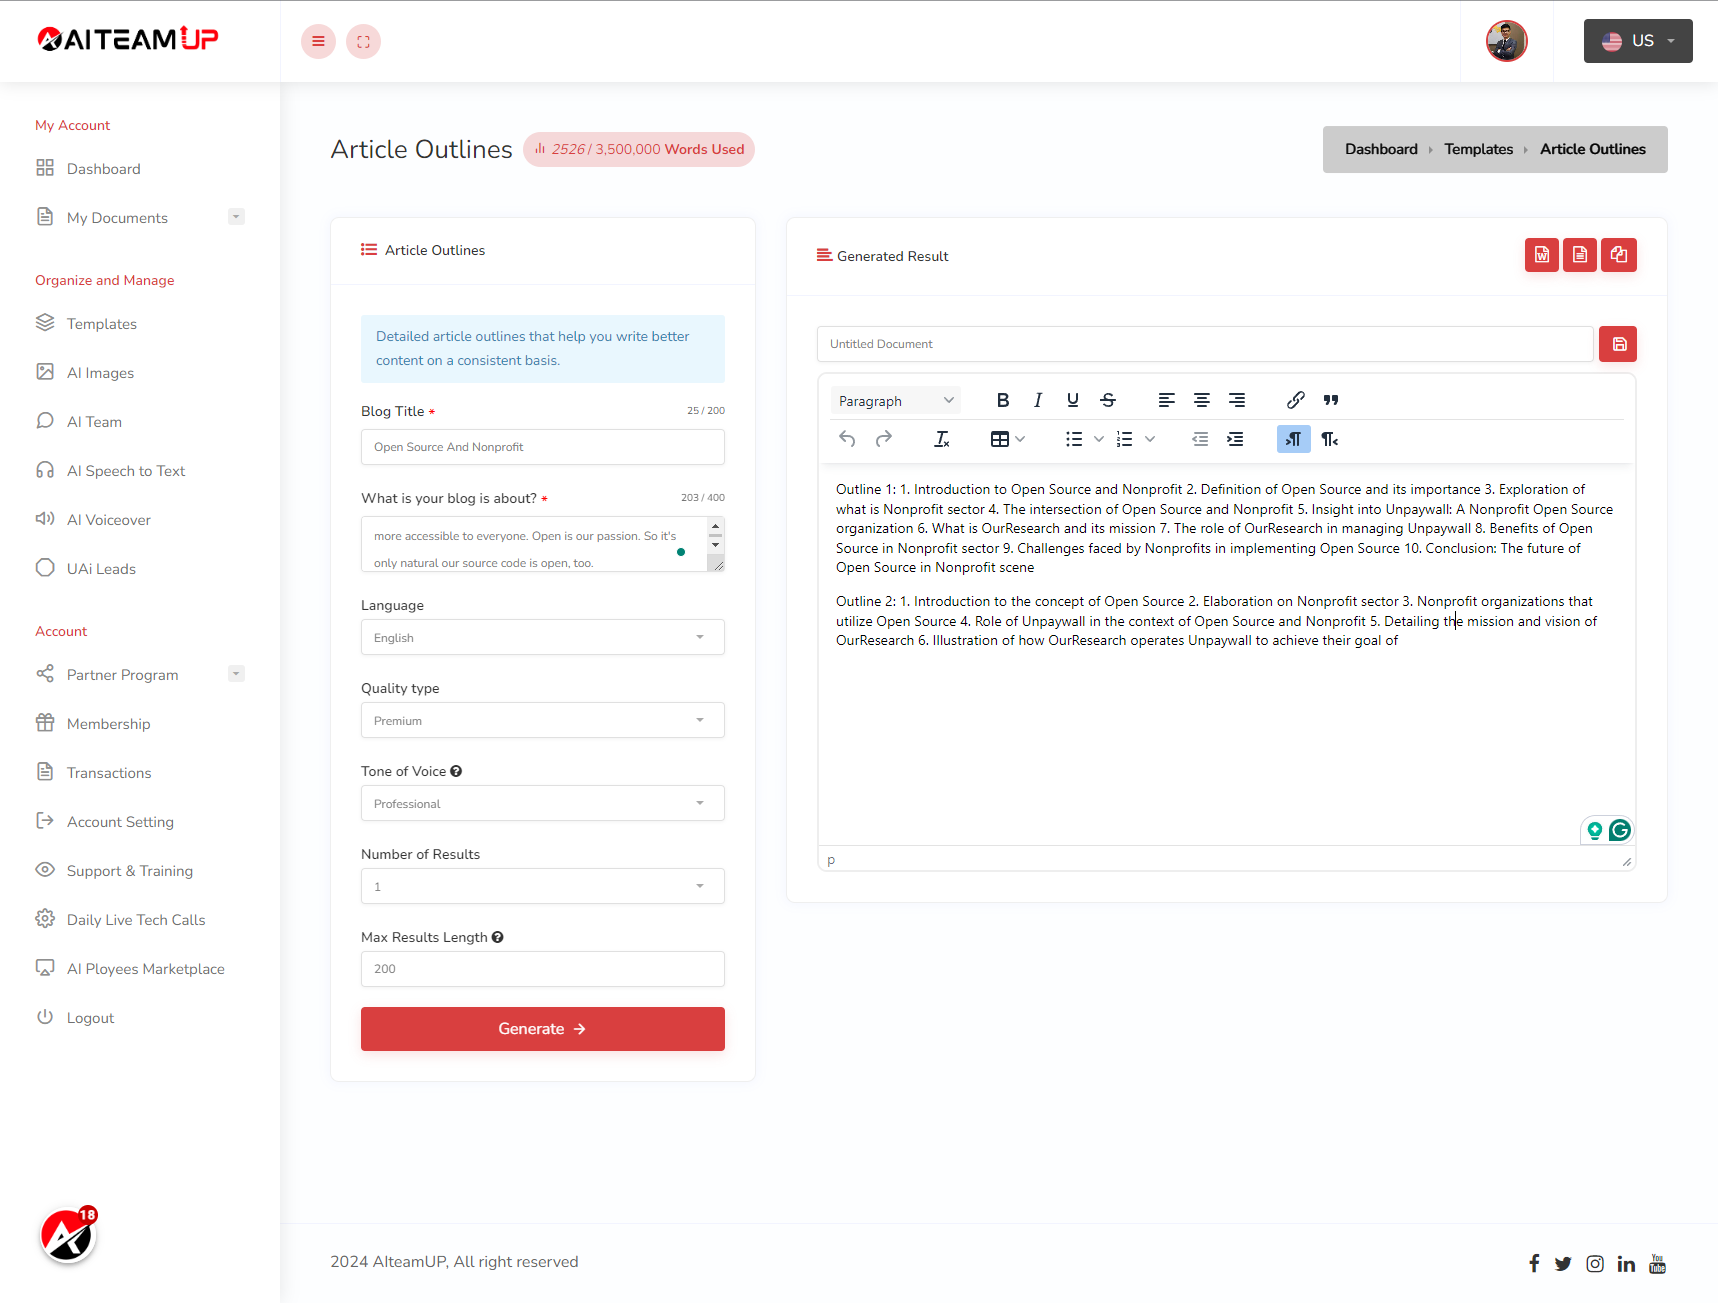
Task: Clear text formatting
Action: (x=942, y=439)
